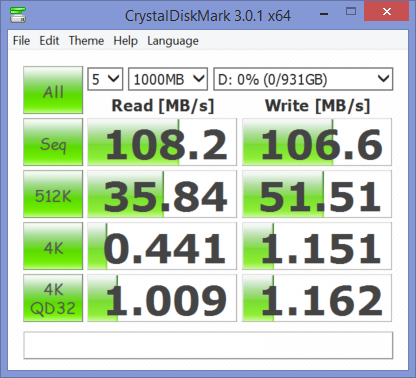Image resolution: width=416 pixels, height=378 pixels.
Task: Open the test count dropdown showing 5
Action: [x=105, y=79]
